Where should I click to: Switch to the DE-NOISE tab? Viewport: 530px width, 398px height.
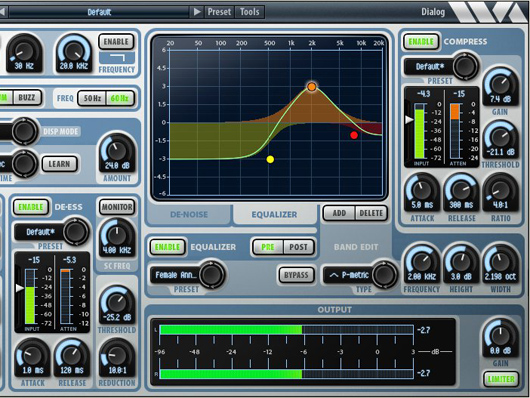(189, 214)
